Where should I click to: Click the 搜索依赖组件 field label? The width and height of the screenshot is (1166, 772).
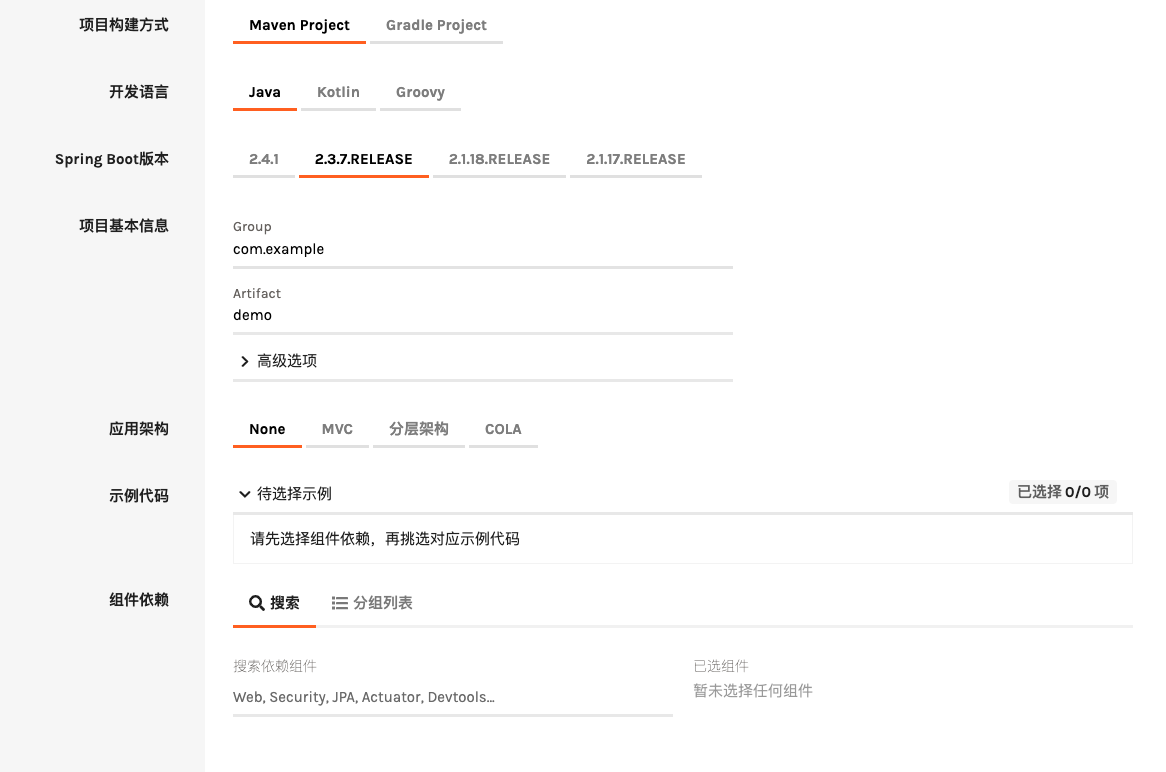click(x=274, y=666)
